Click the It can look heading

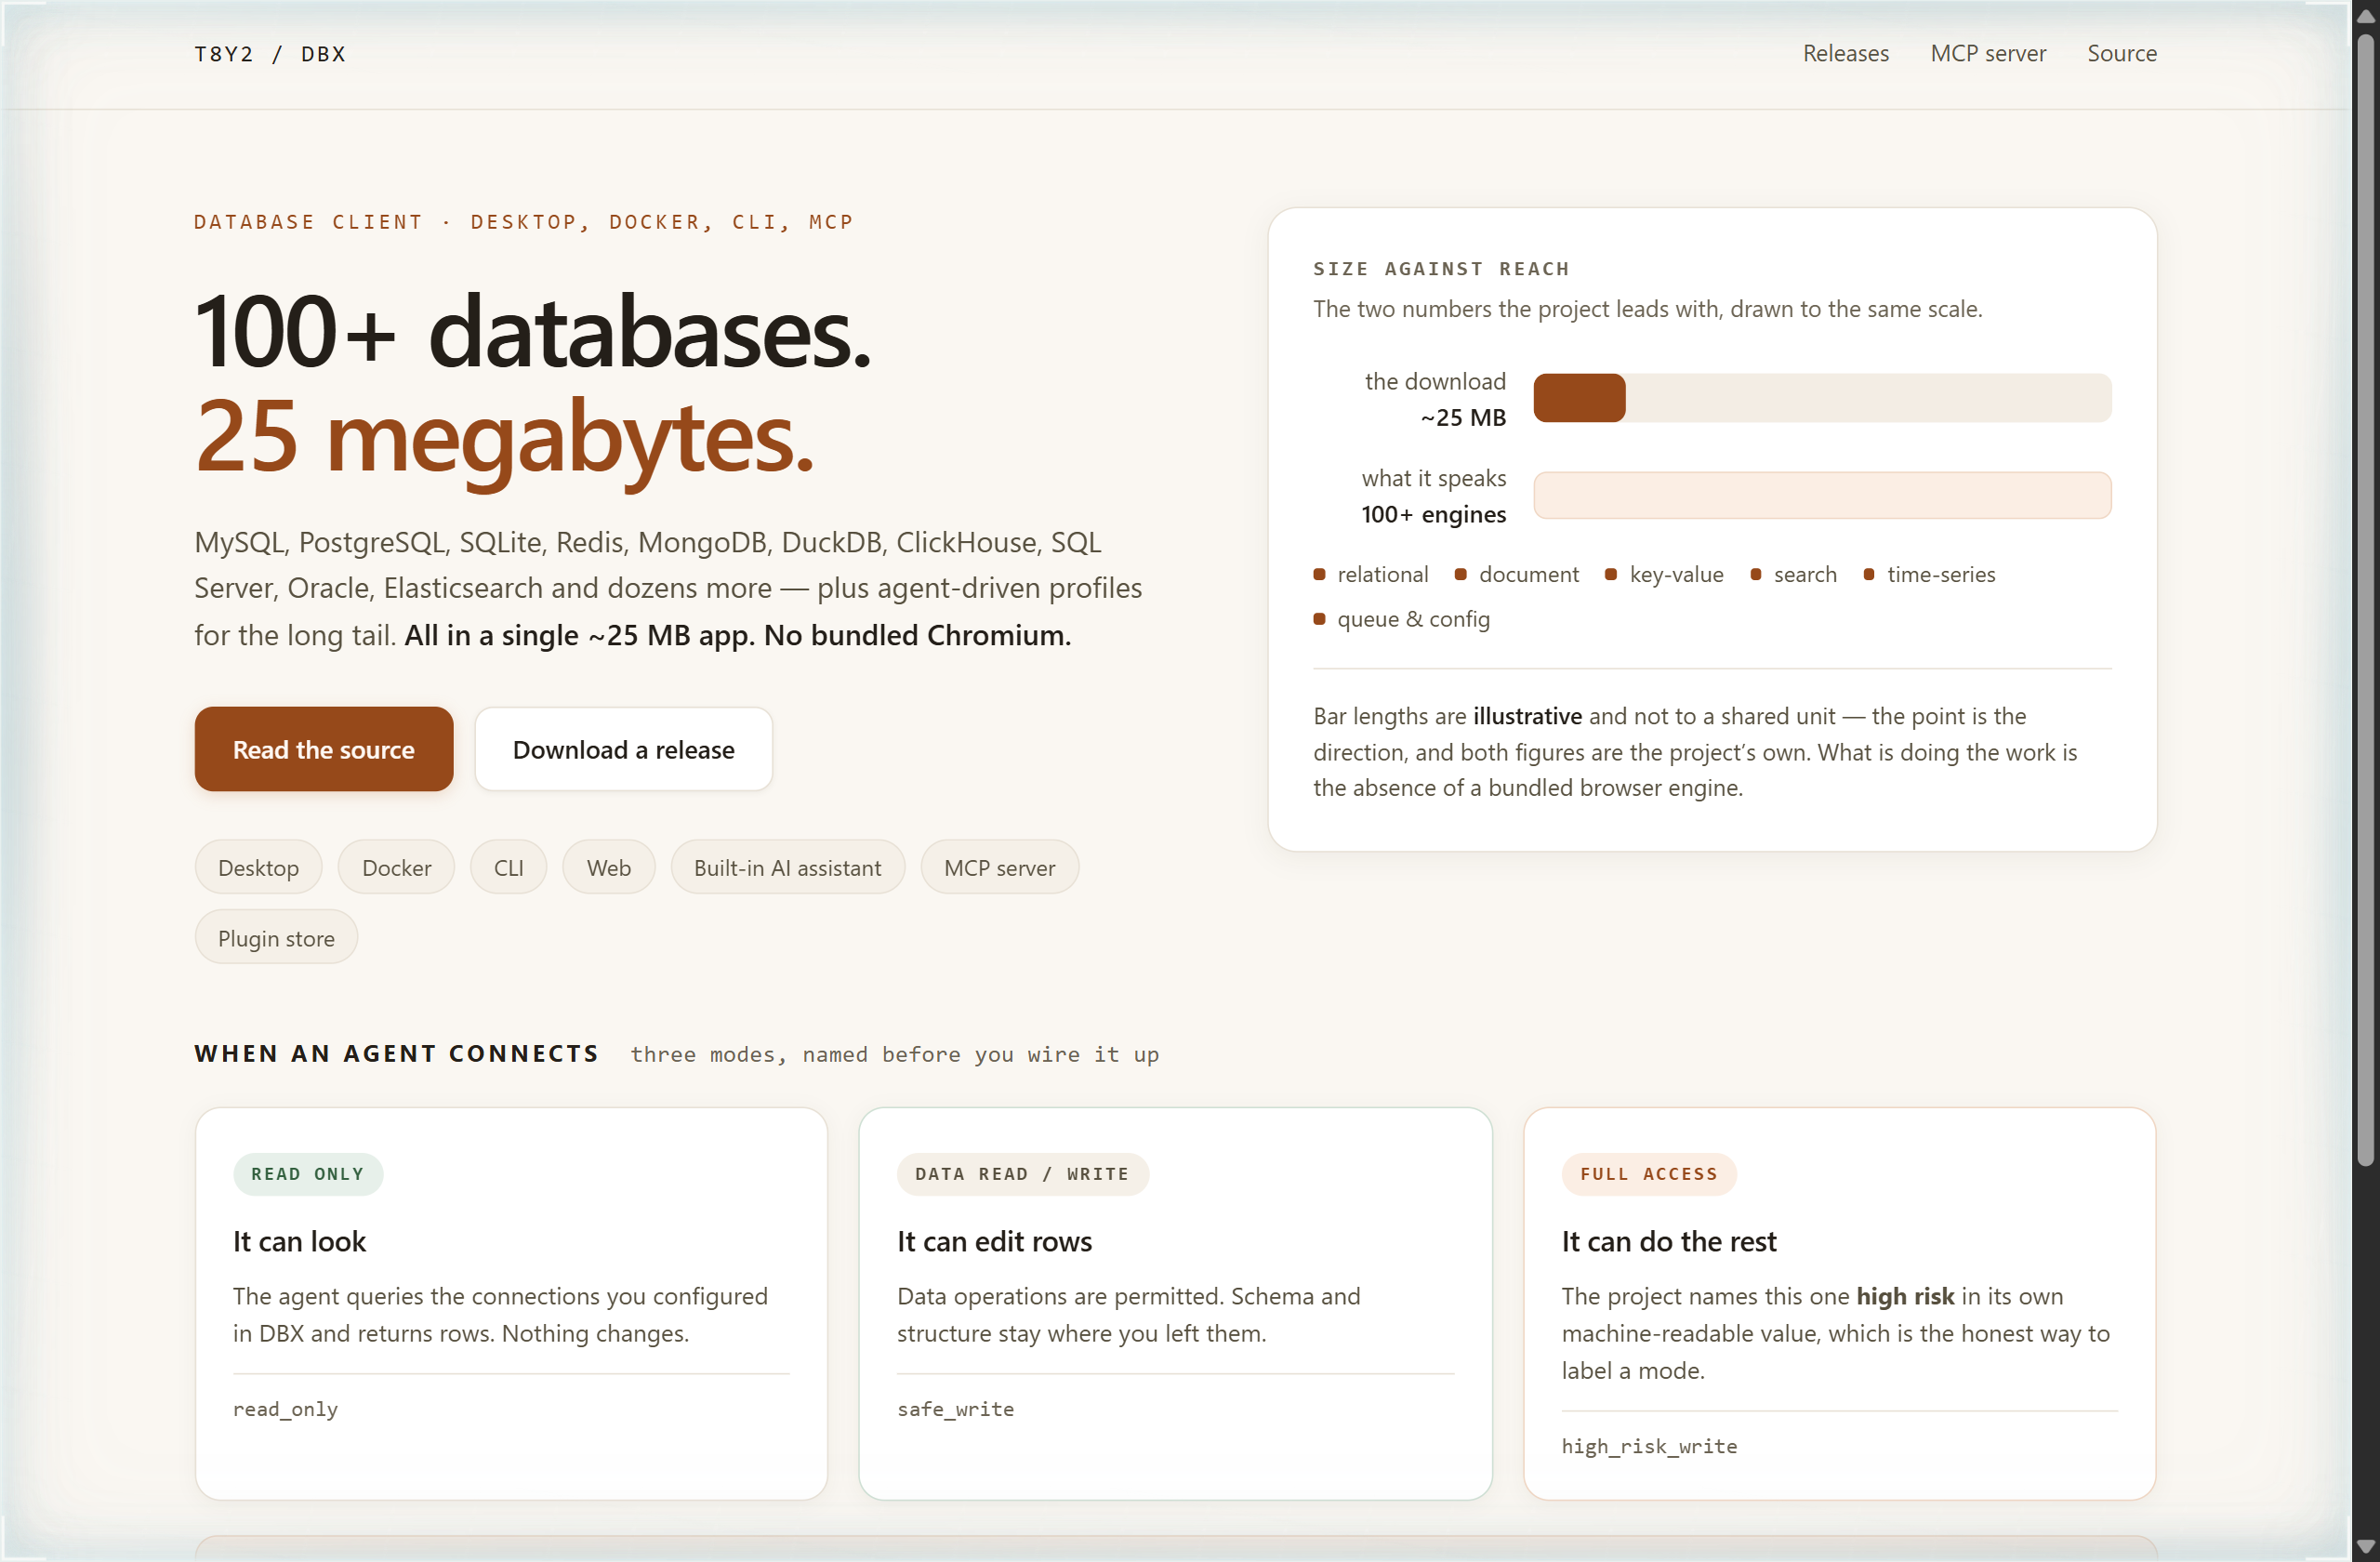pyautogui.click(x=299, y=1241)
